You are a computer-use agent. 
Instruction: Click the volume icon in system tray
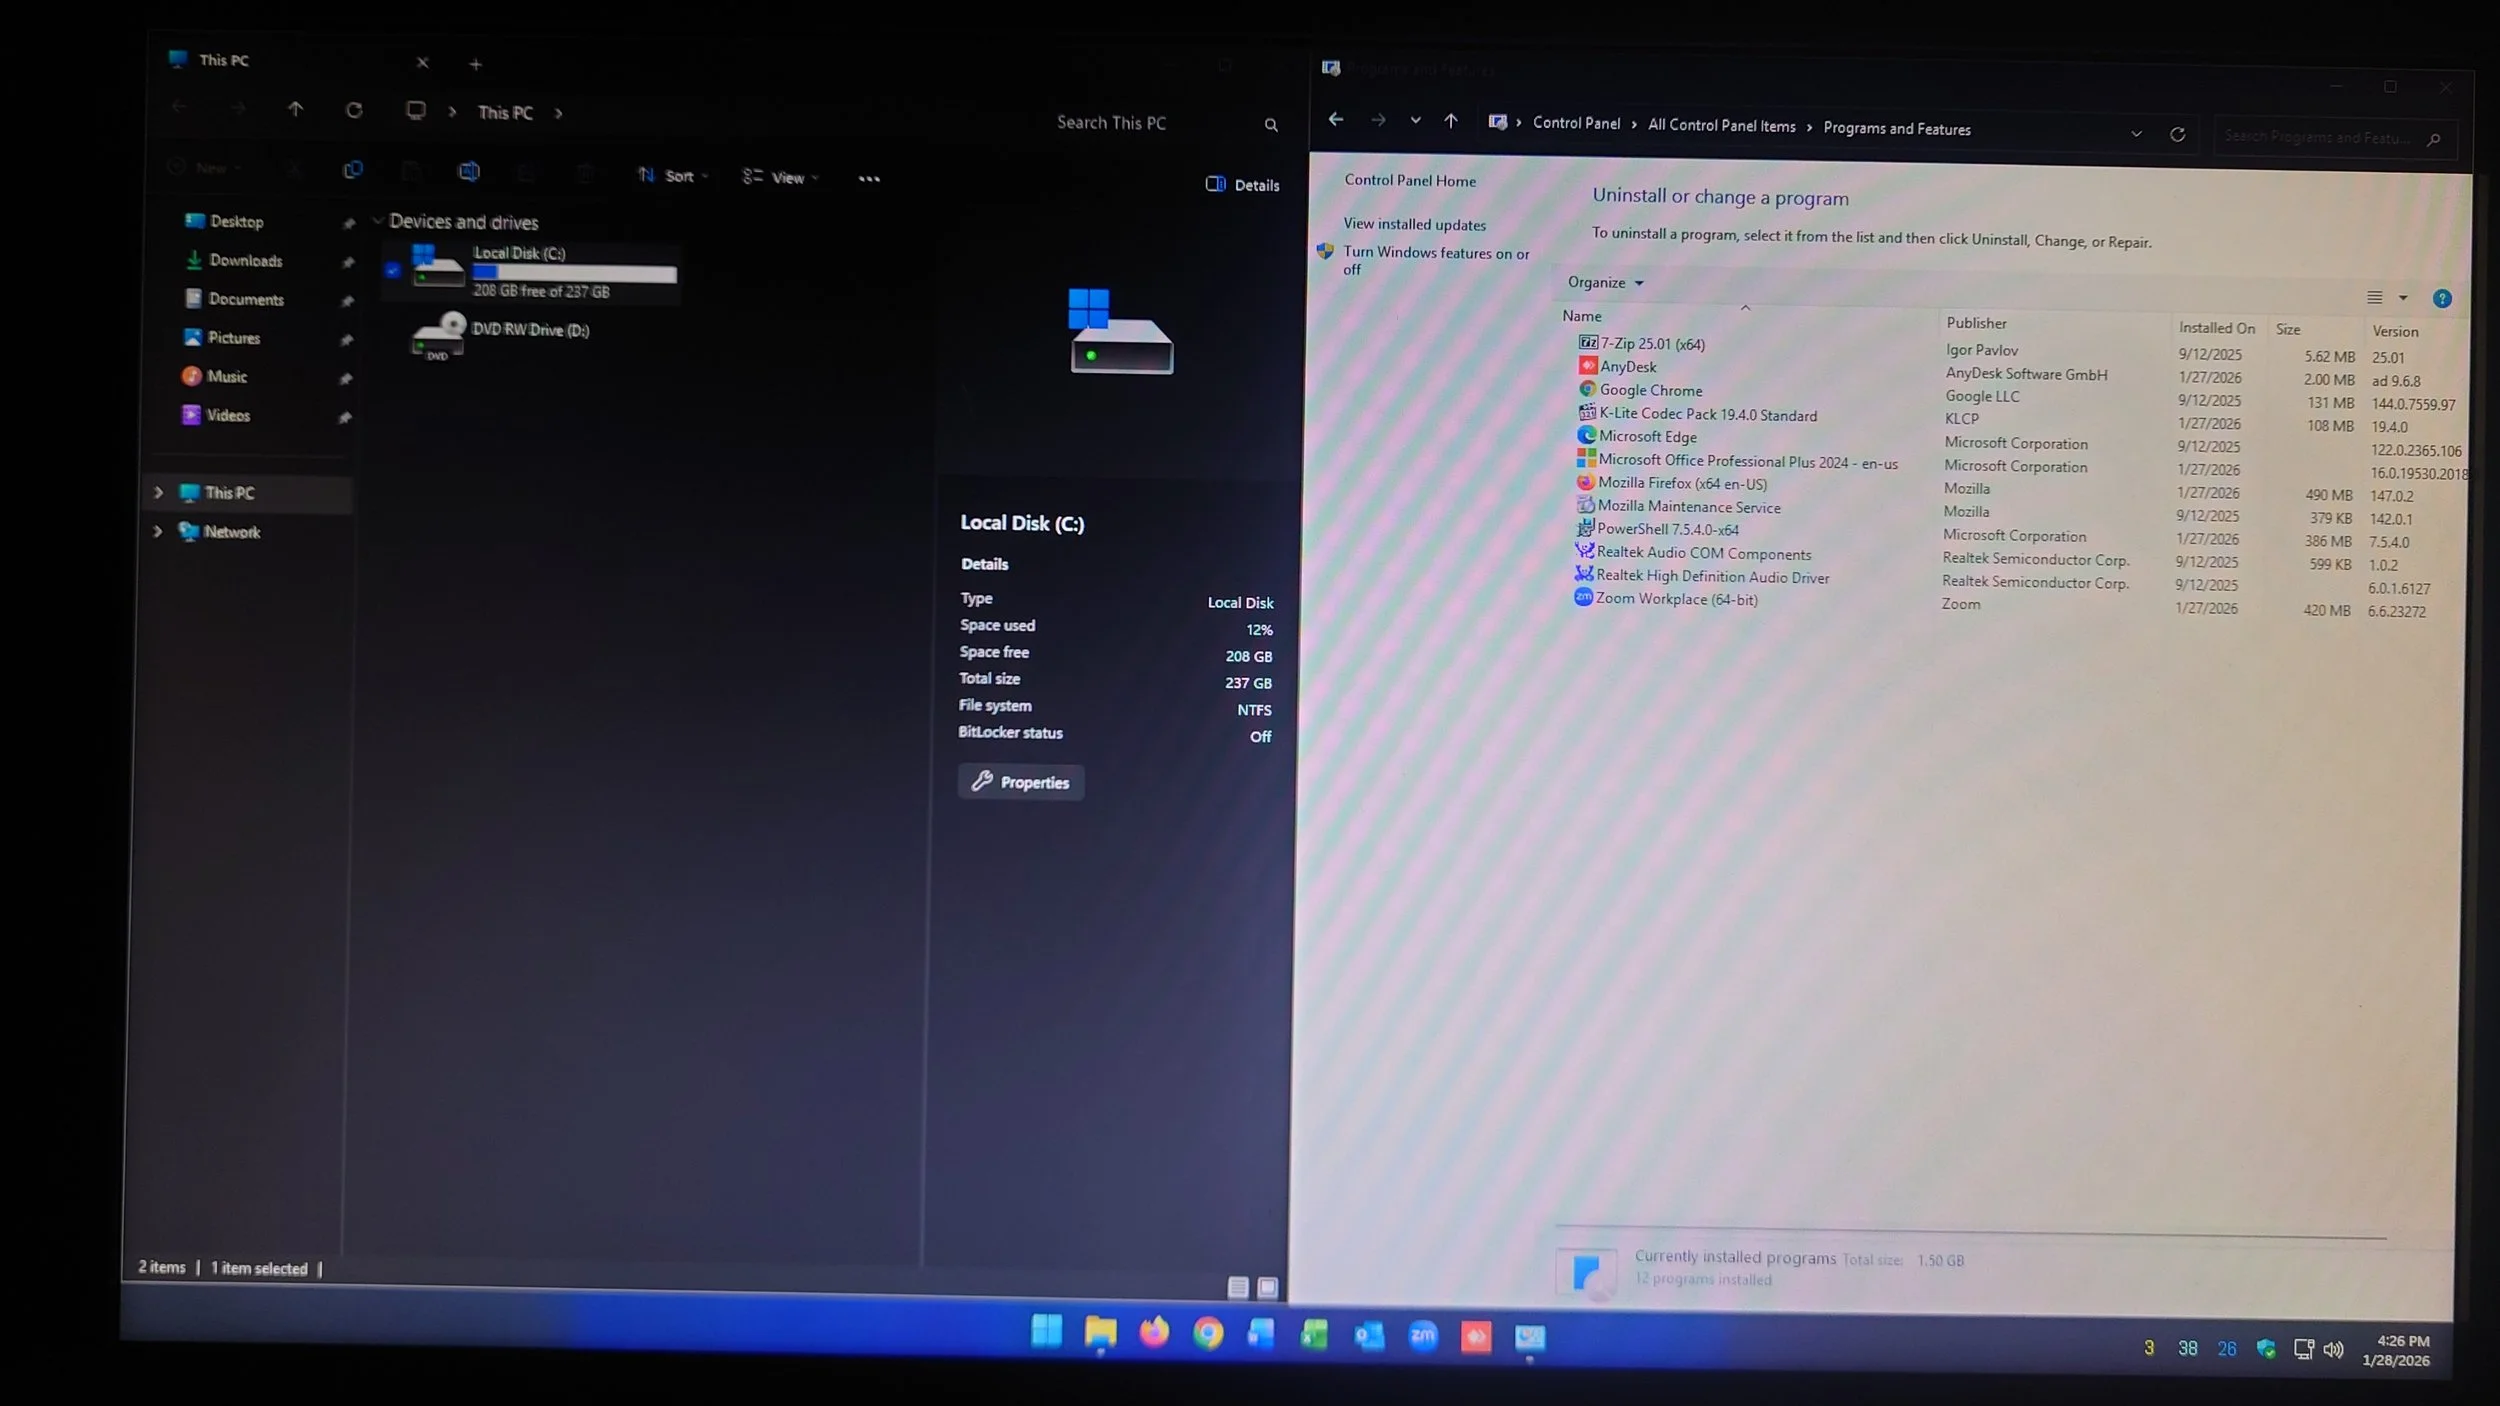pyautogui.click(x=2333, y=1349)
